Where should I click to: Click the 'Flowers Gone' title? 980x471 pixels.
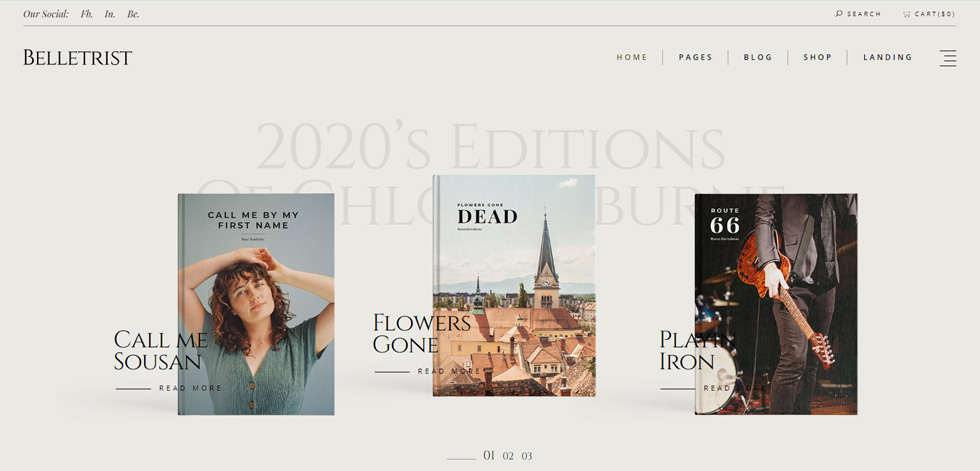[422, 334]
